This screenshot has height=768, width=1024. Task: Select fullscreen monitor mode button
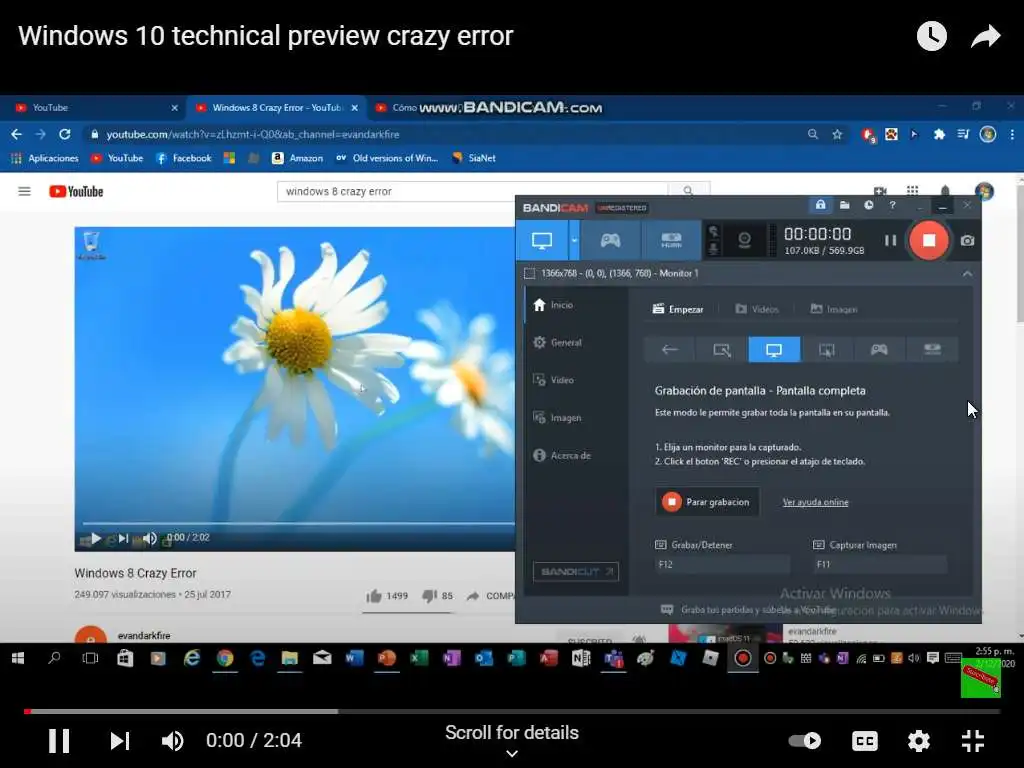[x=774, y=349]
